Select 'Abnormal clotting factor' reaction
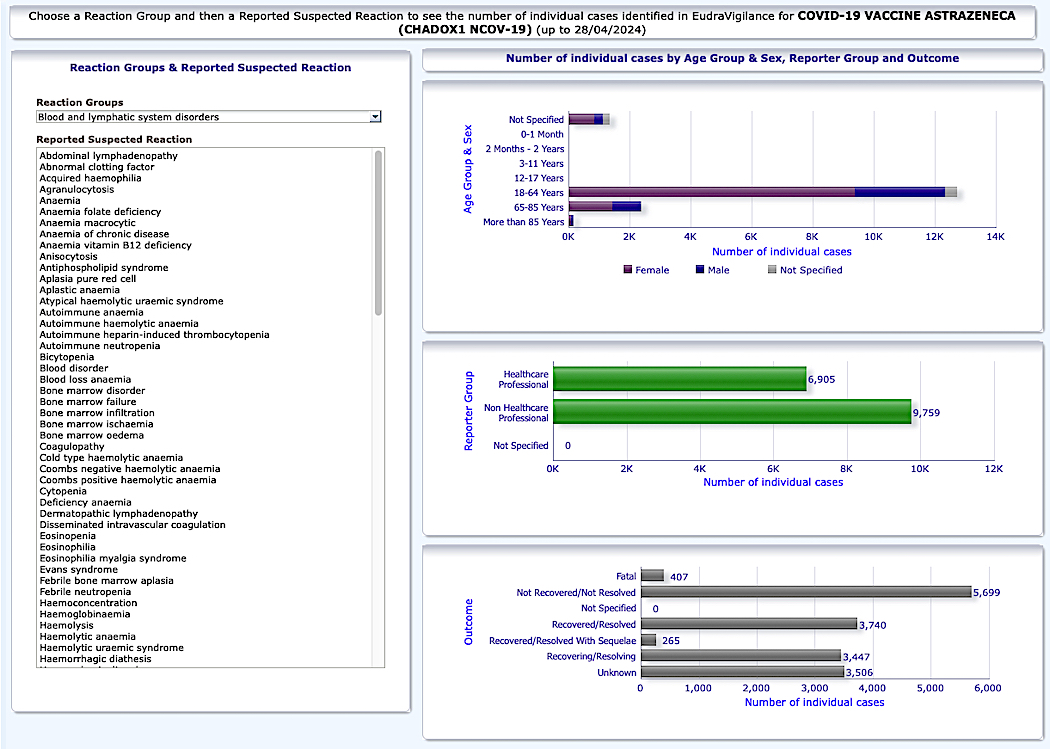Image resolution: width=1050 pixels, height=749 pixels. coord(96,167)
